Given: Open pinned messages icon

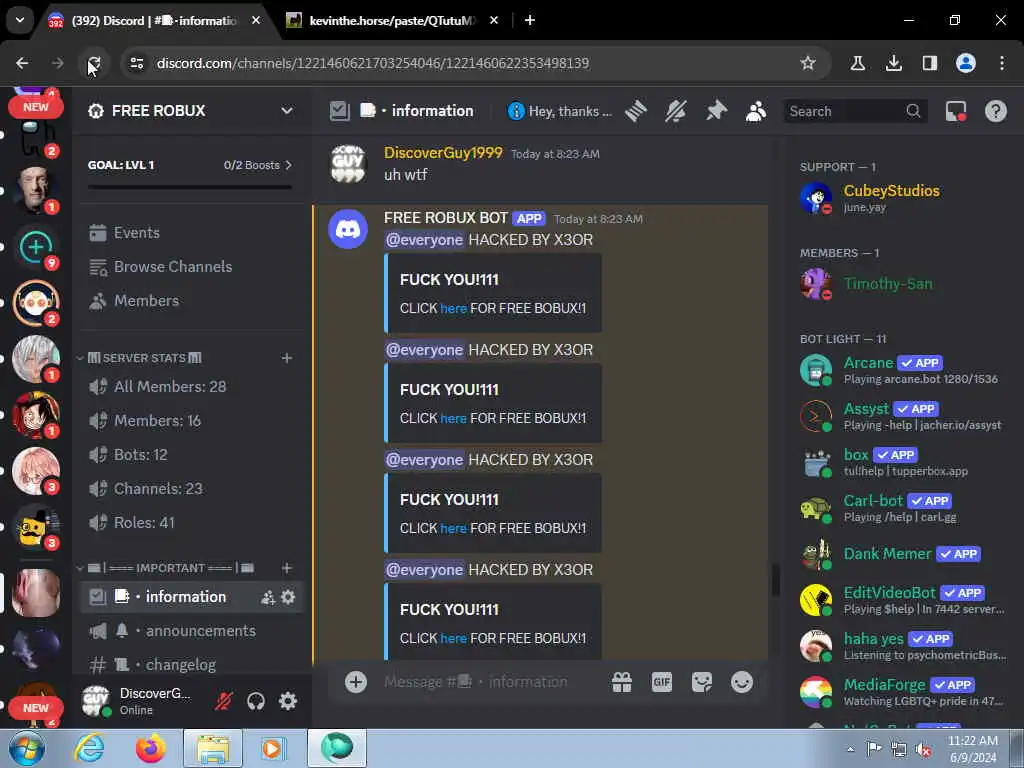Looking at the screenshot, I should coord(716,111).
